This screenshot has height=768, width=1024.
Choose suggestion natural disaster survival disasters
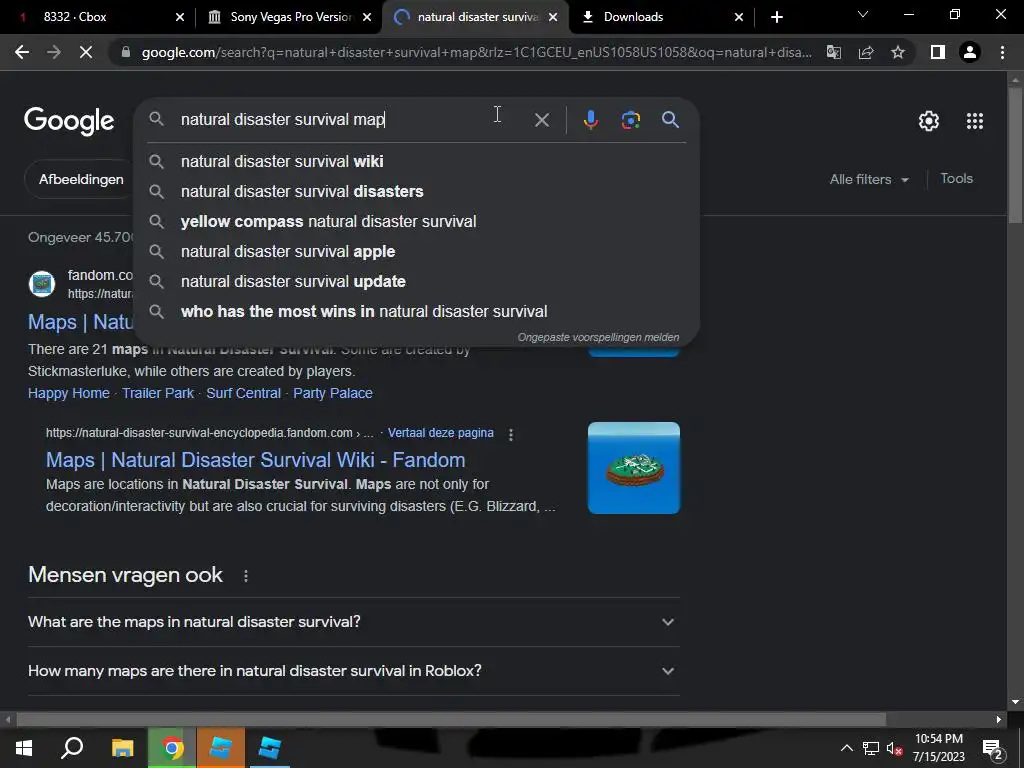click(x=416, y=191)
